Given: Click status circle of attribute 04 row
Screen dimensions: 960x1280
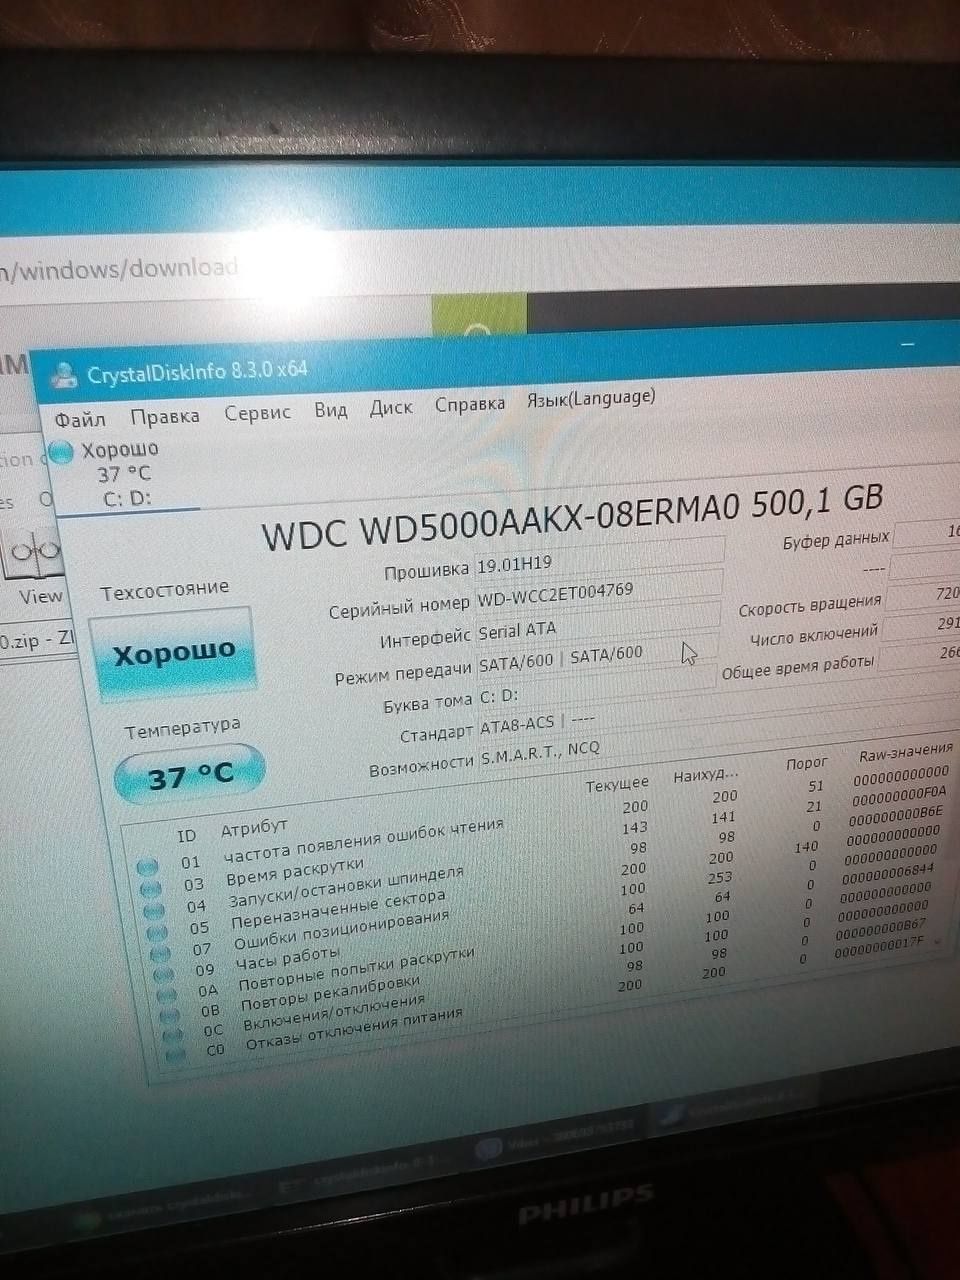Looking at the screenshot, I should click(155, 911).
